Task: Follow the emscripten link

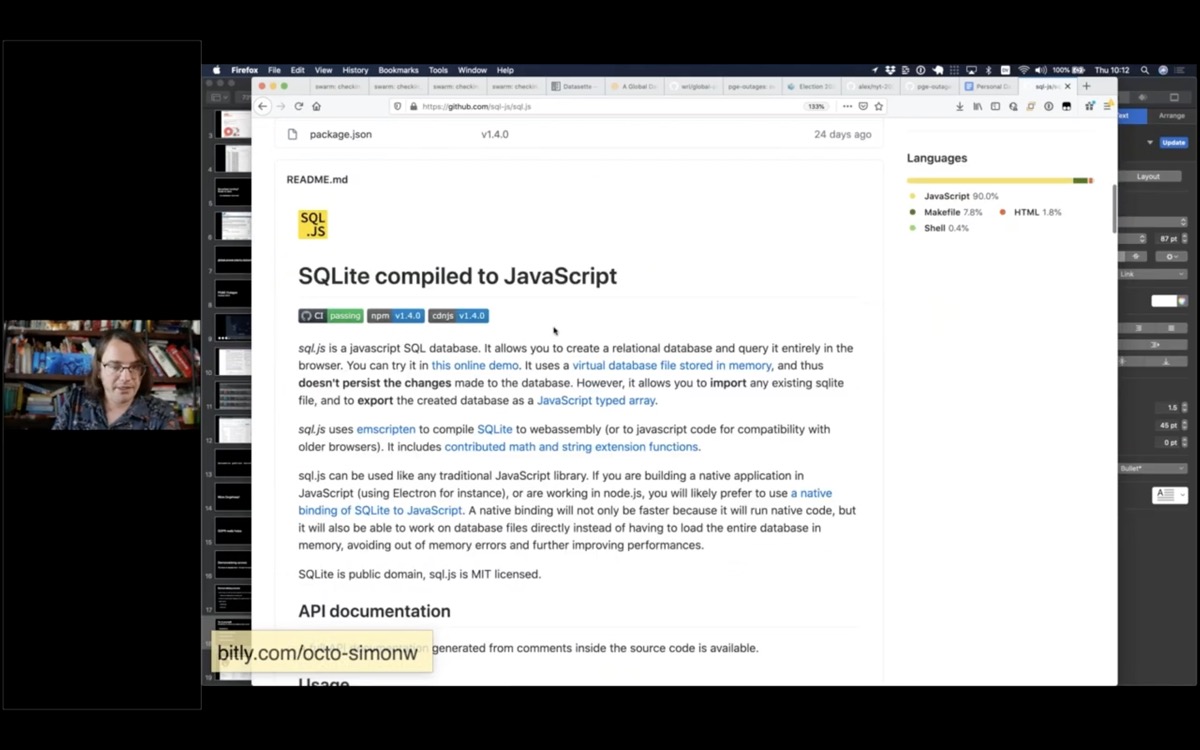Action: point(386,429)
